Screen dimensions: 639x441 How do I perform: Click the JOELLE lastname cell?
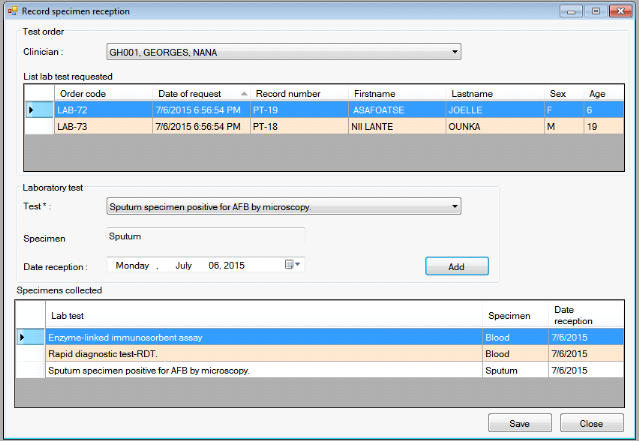495,110
